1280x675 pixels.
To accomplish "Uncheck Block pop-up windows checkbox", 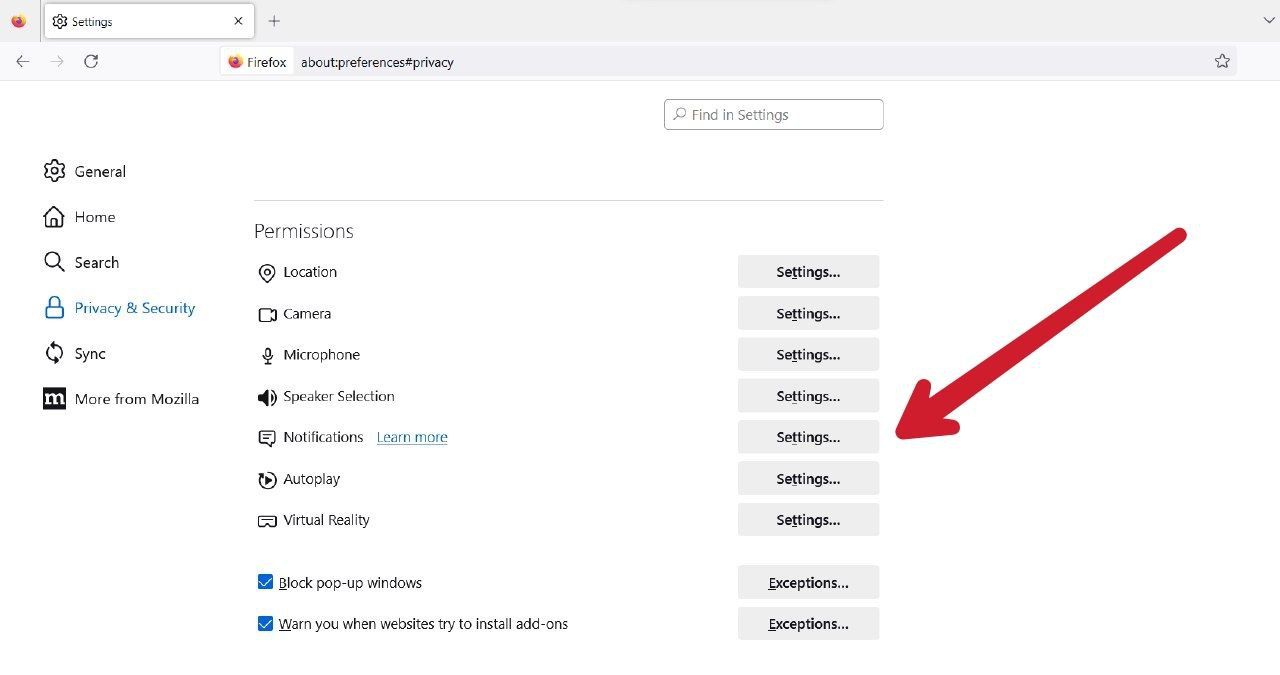I will [265, 582].
